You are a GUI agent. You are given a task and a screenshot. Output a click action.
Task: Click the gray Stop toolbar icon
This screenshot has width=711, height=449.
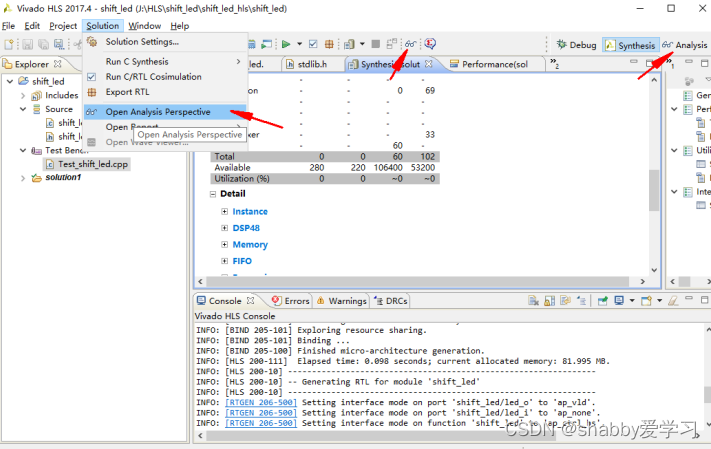point(375,44)
